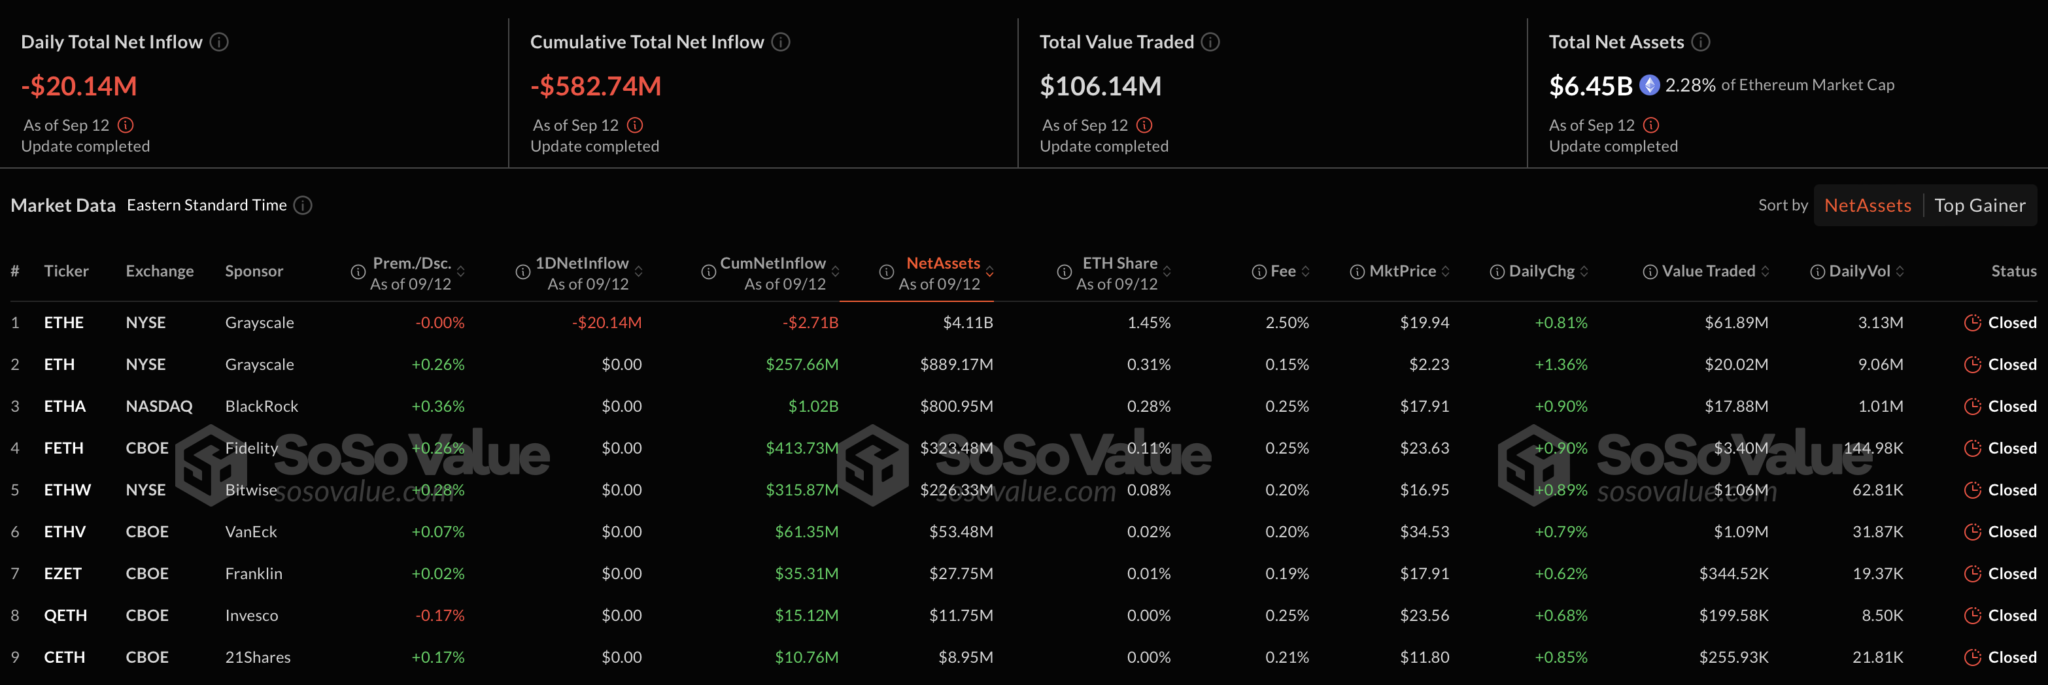
Task: Select the Top Gainer sort-by tab
Action: [x=1979, y=205]
